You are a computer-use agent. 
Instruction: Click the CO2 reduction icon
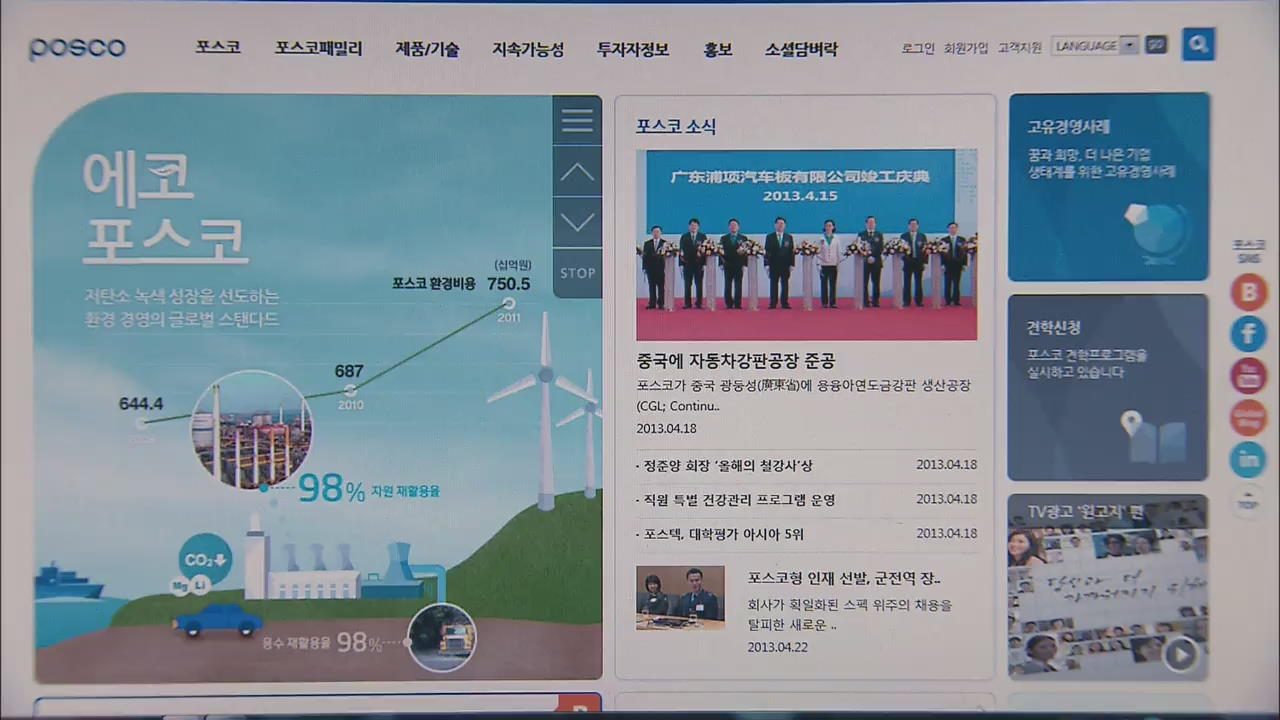tap(205, 560)
